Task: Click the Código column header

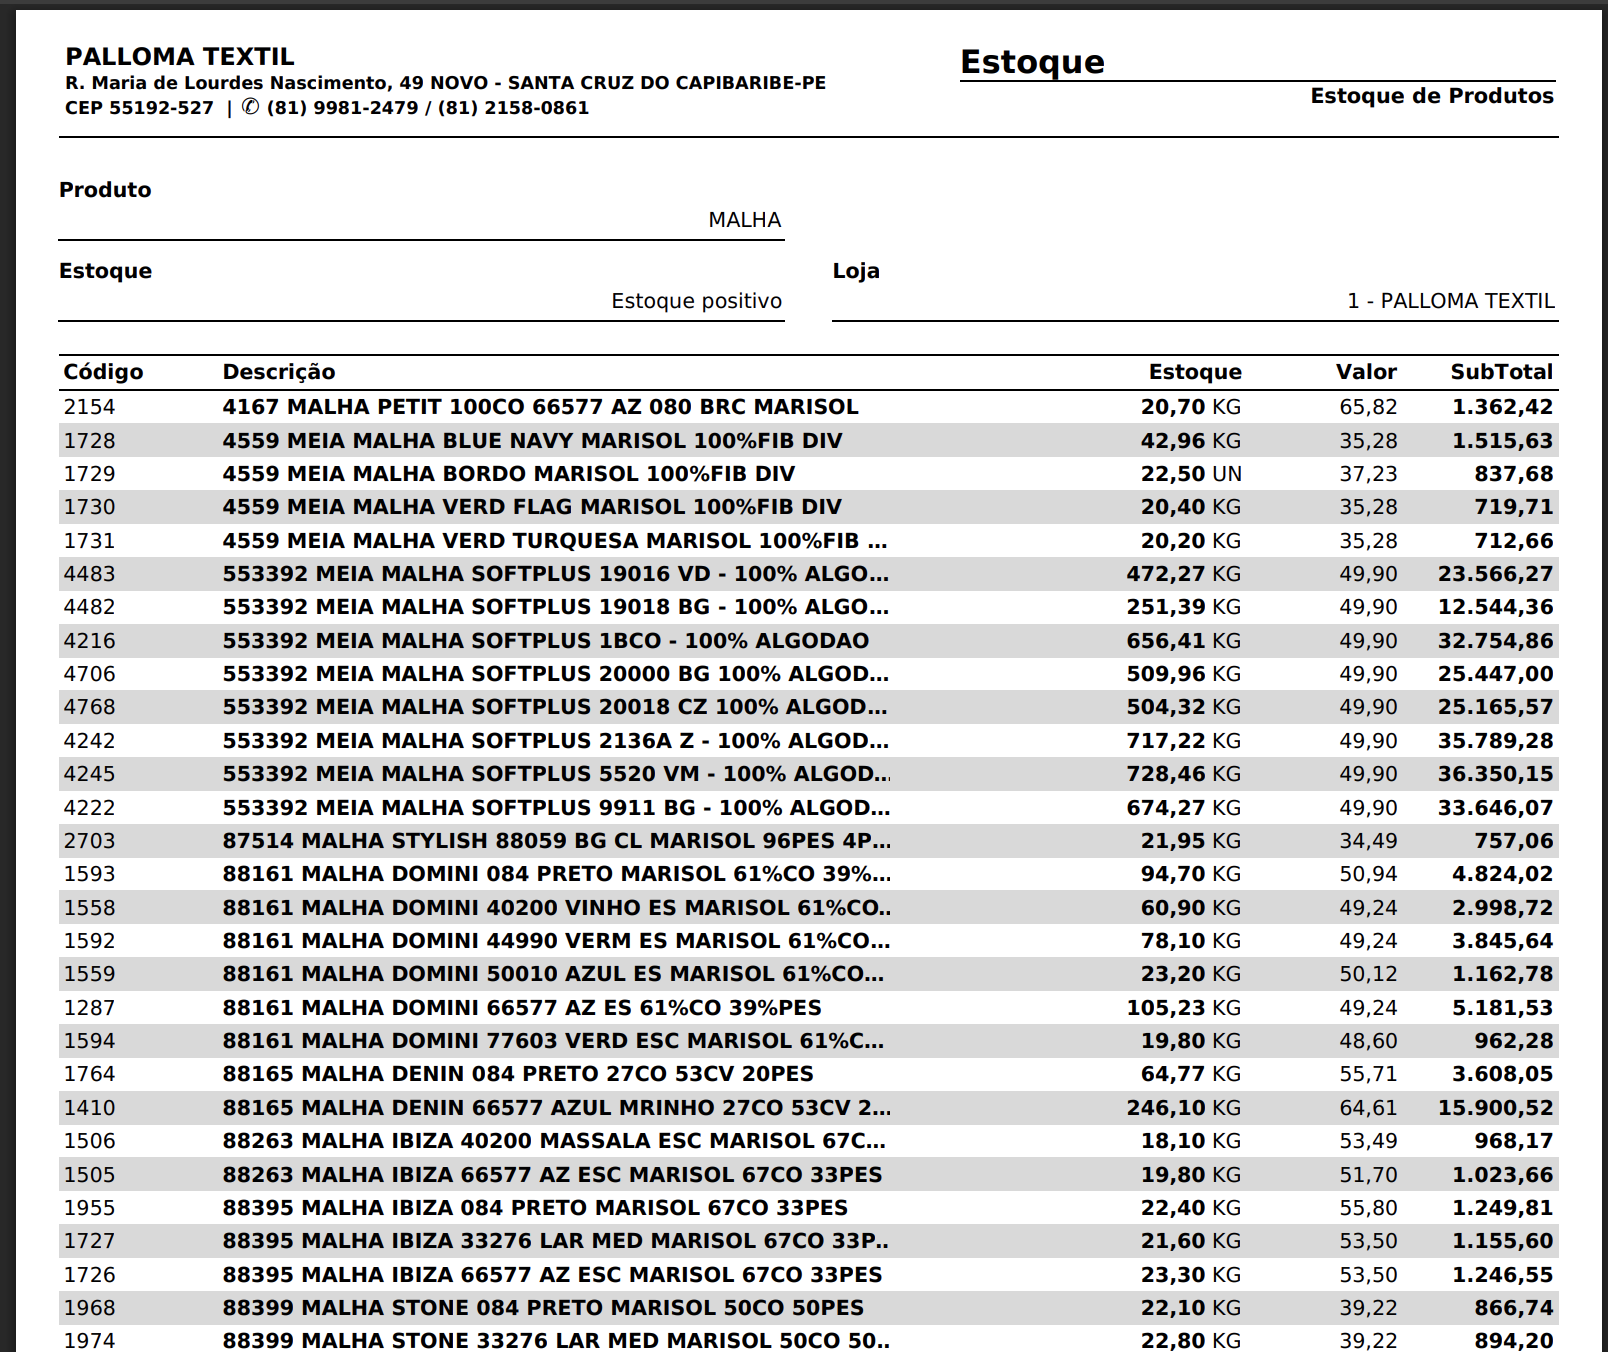Action: click(103, 372)
